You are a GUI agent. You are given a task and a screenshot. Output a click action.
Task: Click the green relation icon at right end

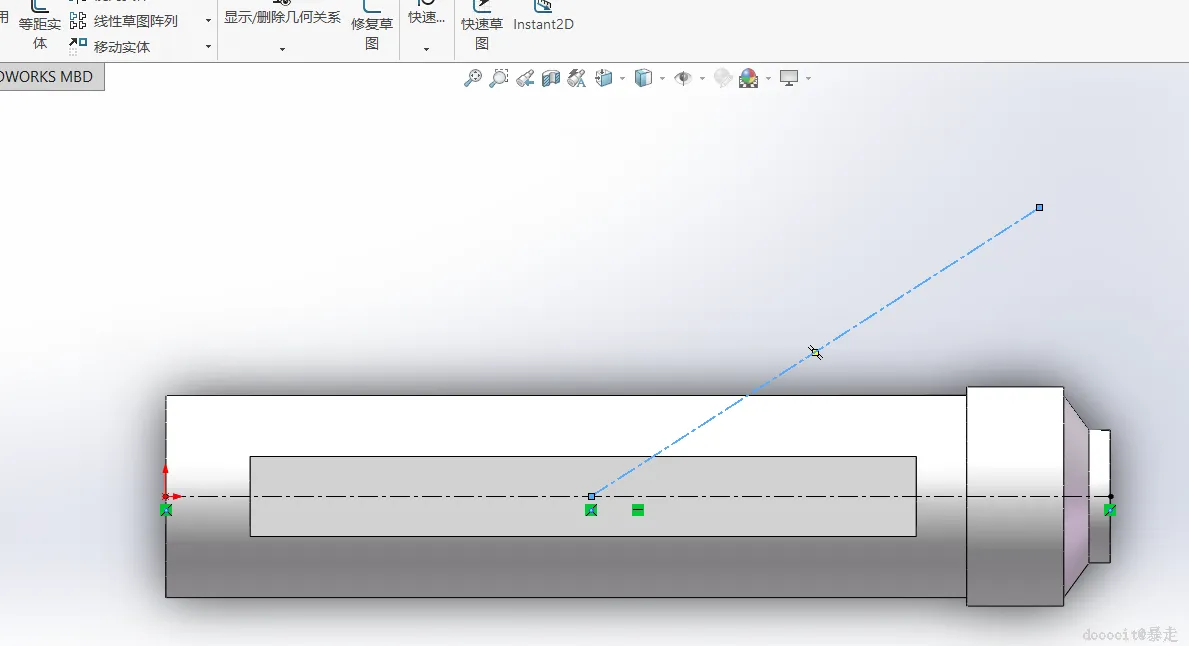click(1110, 510)
